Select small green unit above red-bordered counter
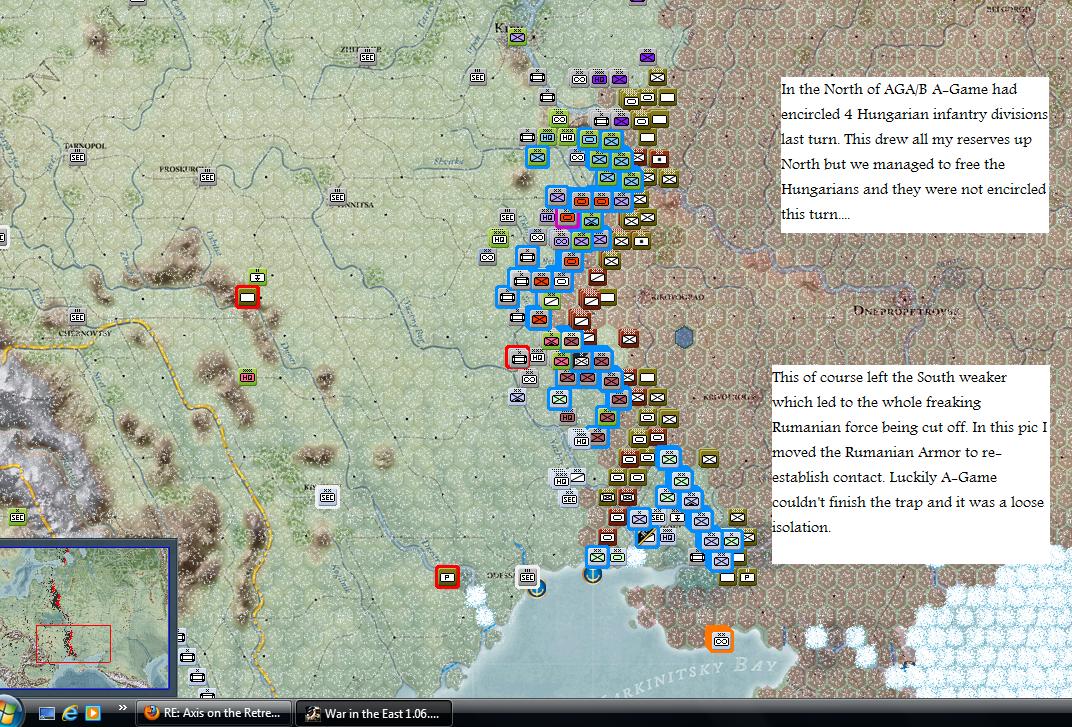 (x=257, y=277)
